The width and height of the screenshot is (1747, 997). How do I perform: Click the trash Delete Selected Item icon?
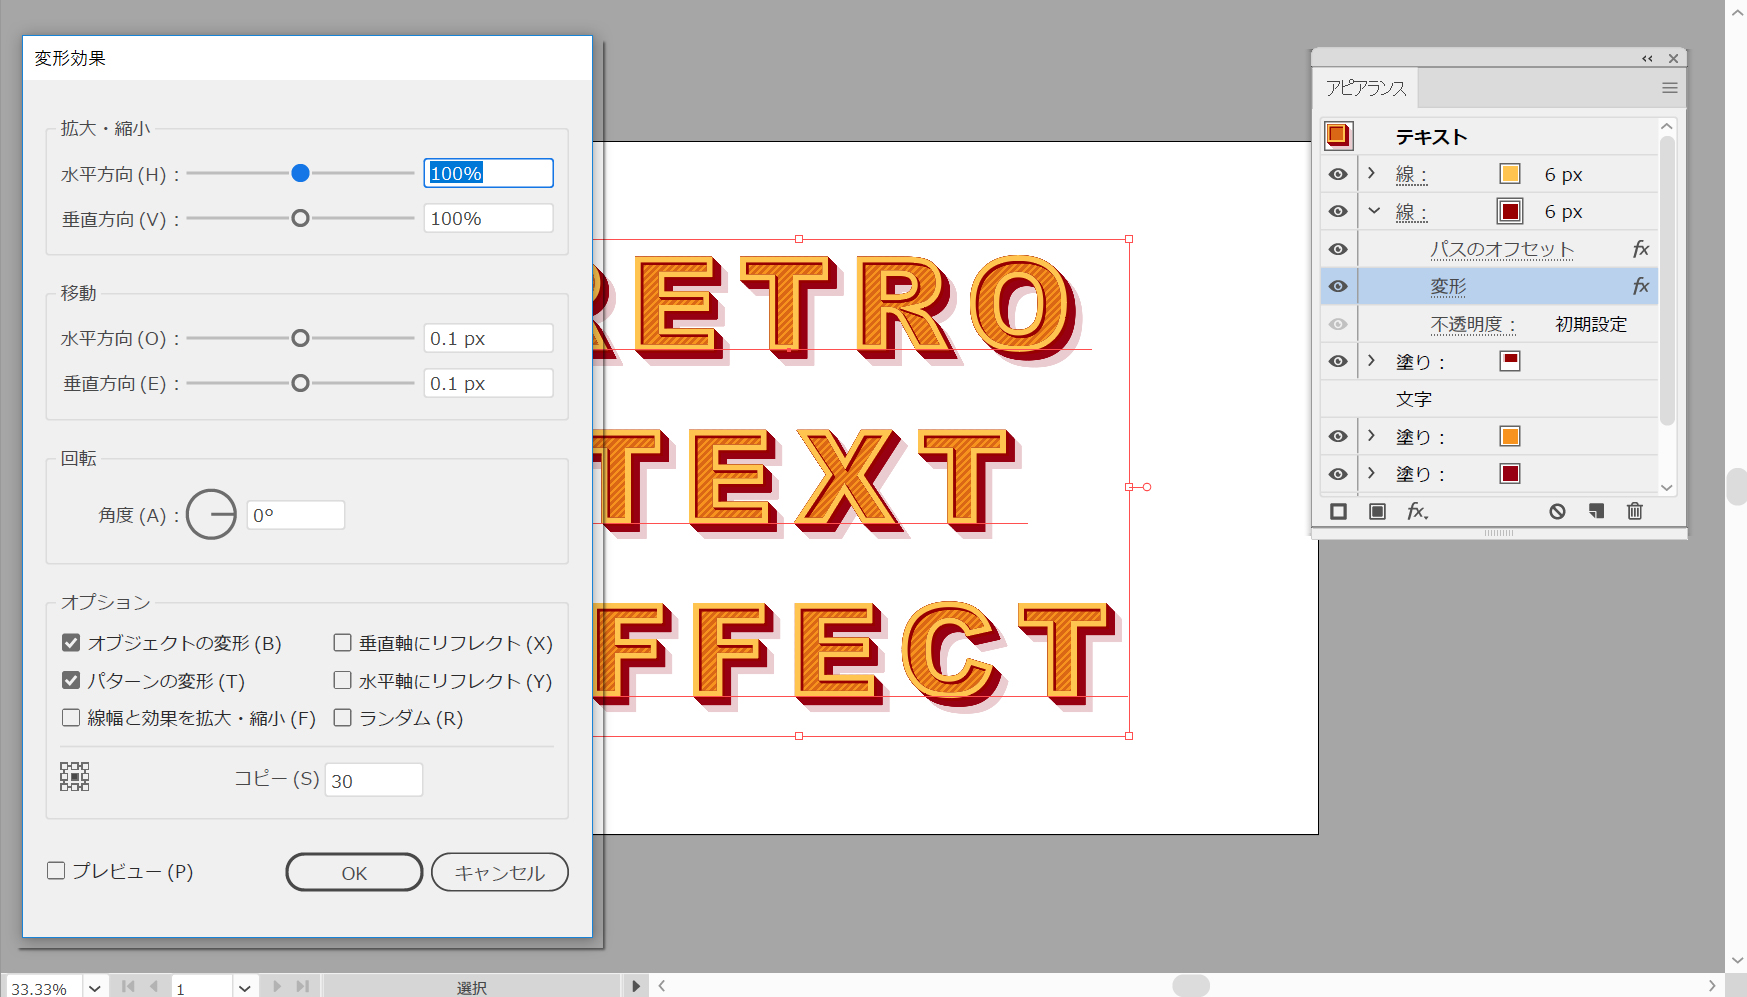pyautogui.click(x=1635, y=512)
